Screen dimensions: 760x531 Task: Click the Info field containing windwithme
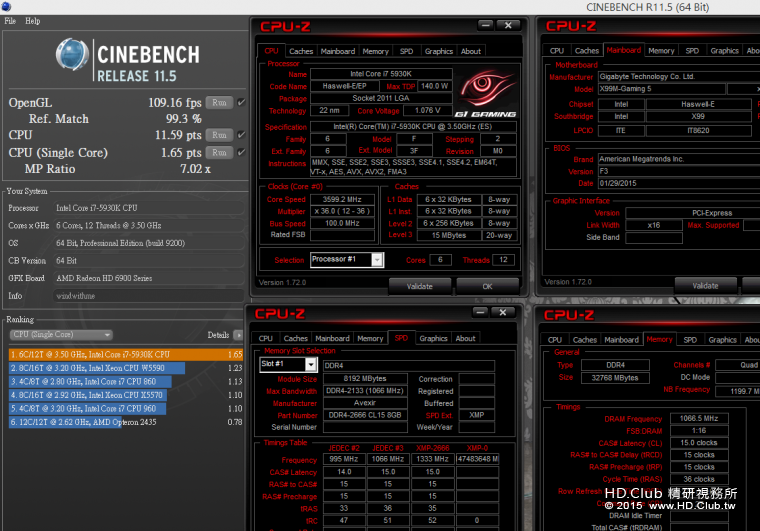pos(148,296)
